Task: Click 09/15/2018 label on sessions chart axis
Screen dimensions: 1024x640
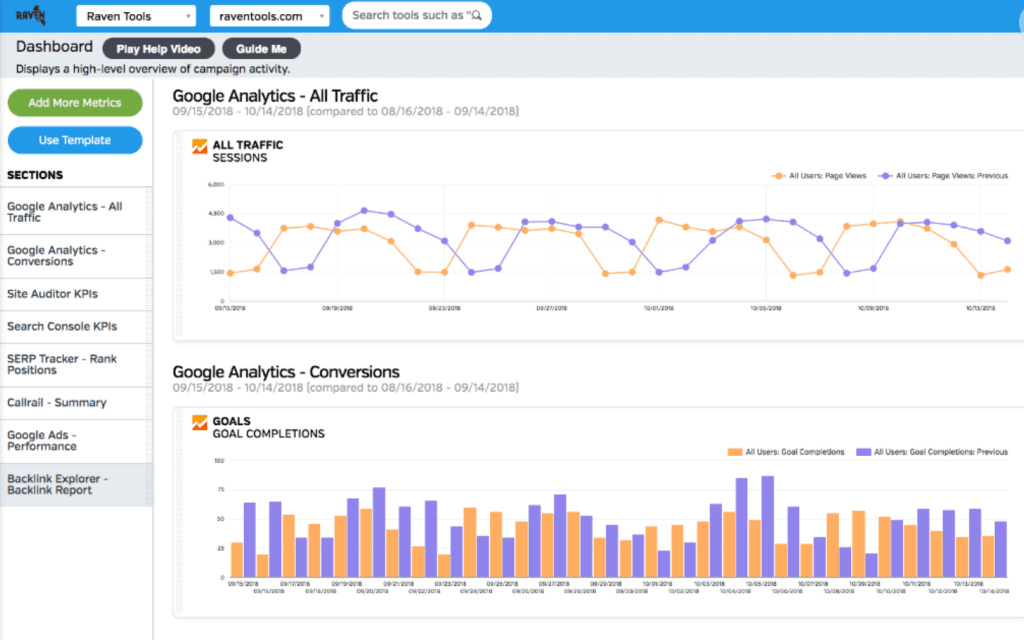Action: (x=231, y=308)
